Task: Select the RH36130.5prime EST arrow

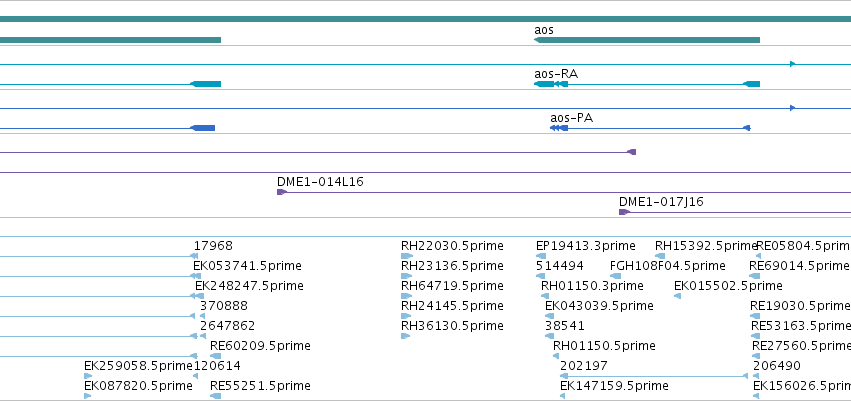Action: click(405, 336)
